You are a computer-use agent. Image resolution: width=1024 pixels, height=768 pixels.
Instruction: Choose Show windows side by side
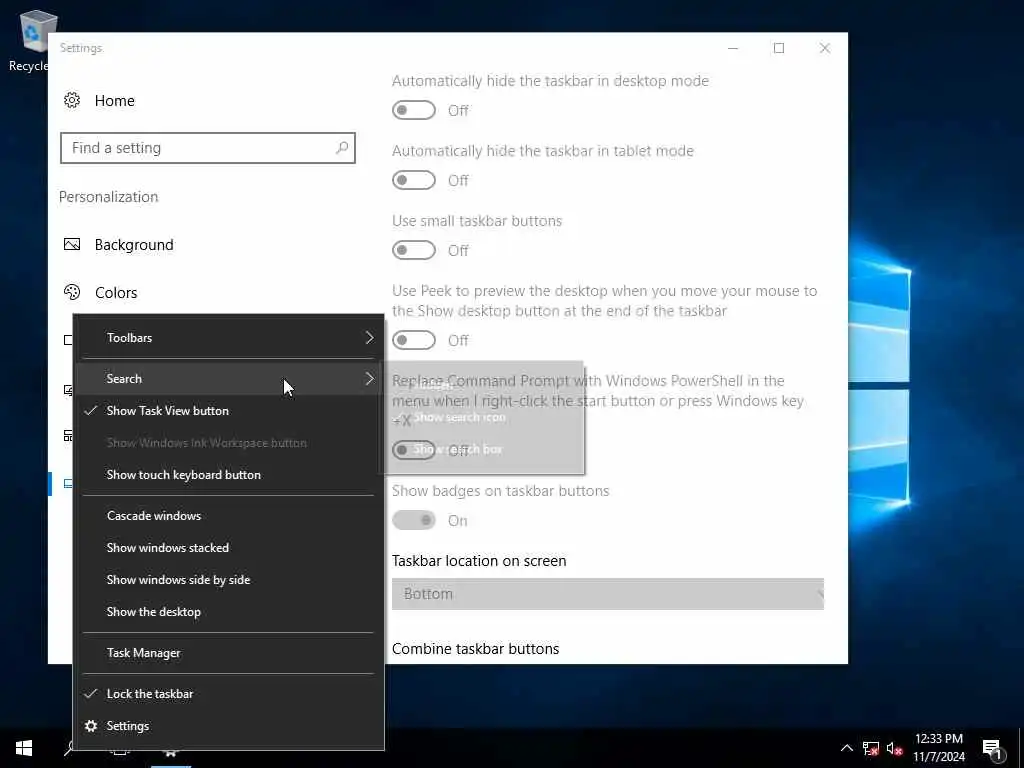(x=229, y=580)
